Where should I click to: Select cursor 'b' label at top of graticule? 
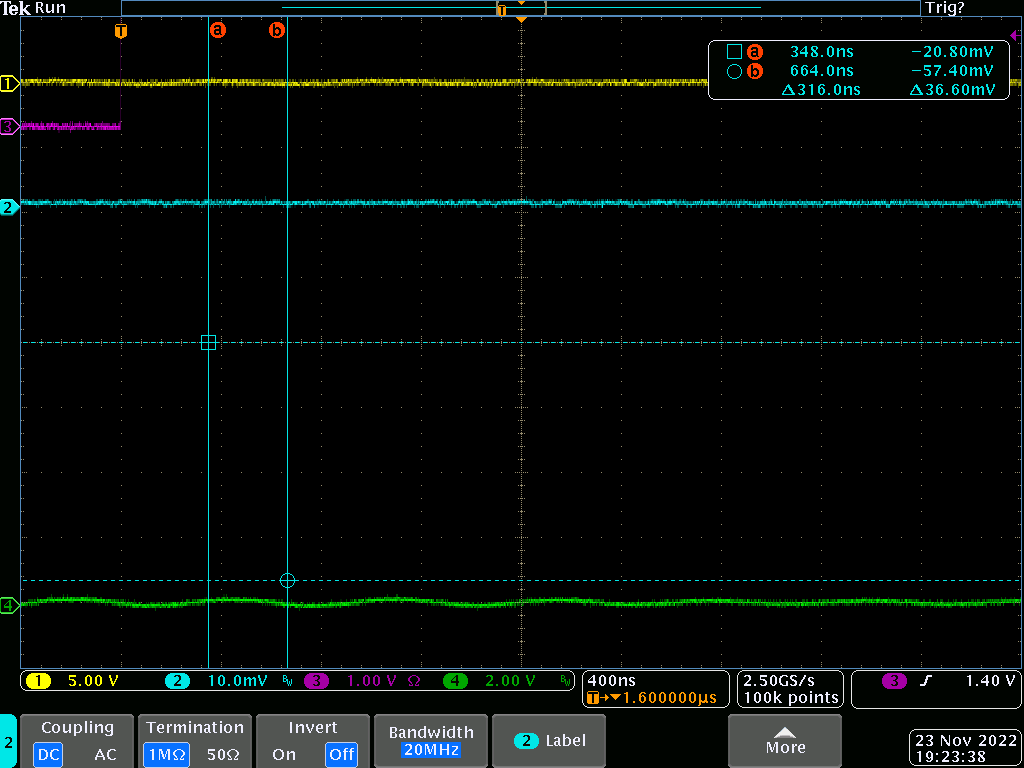(277, 31)
